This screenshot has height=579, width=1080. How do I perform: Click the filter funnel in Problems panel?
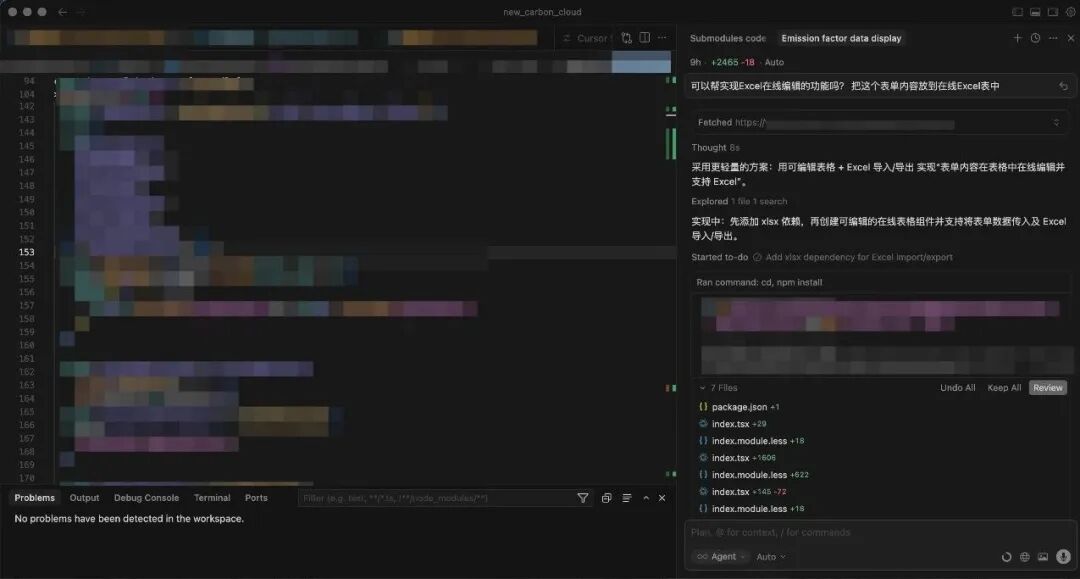point(583,498)
